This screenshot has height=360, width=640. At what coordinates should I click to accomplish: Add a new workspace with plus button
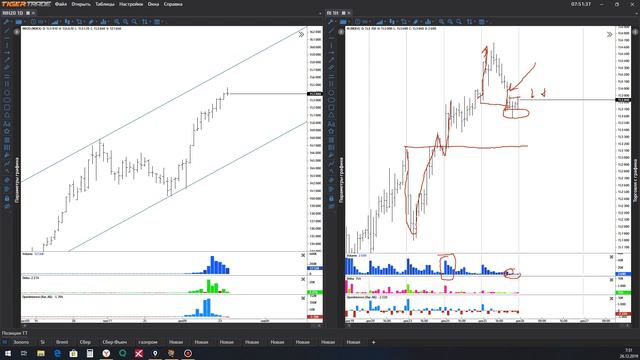pos(373,342)
